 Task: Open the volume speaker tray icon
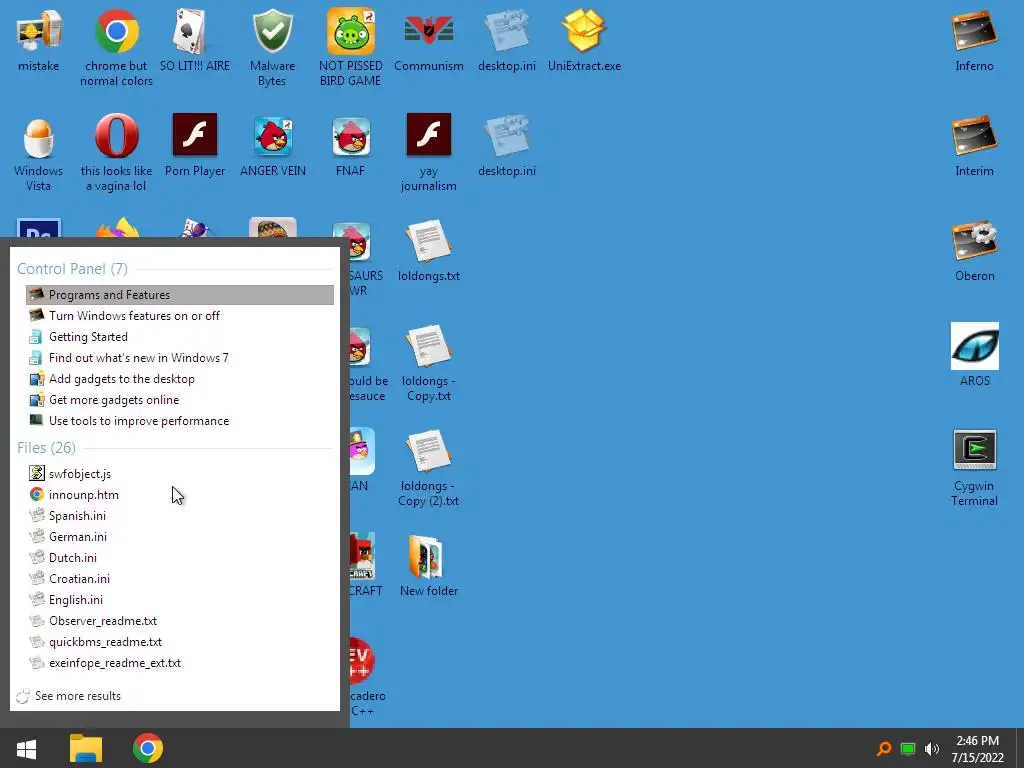click(932, 748)
